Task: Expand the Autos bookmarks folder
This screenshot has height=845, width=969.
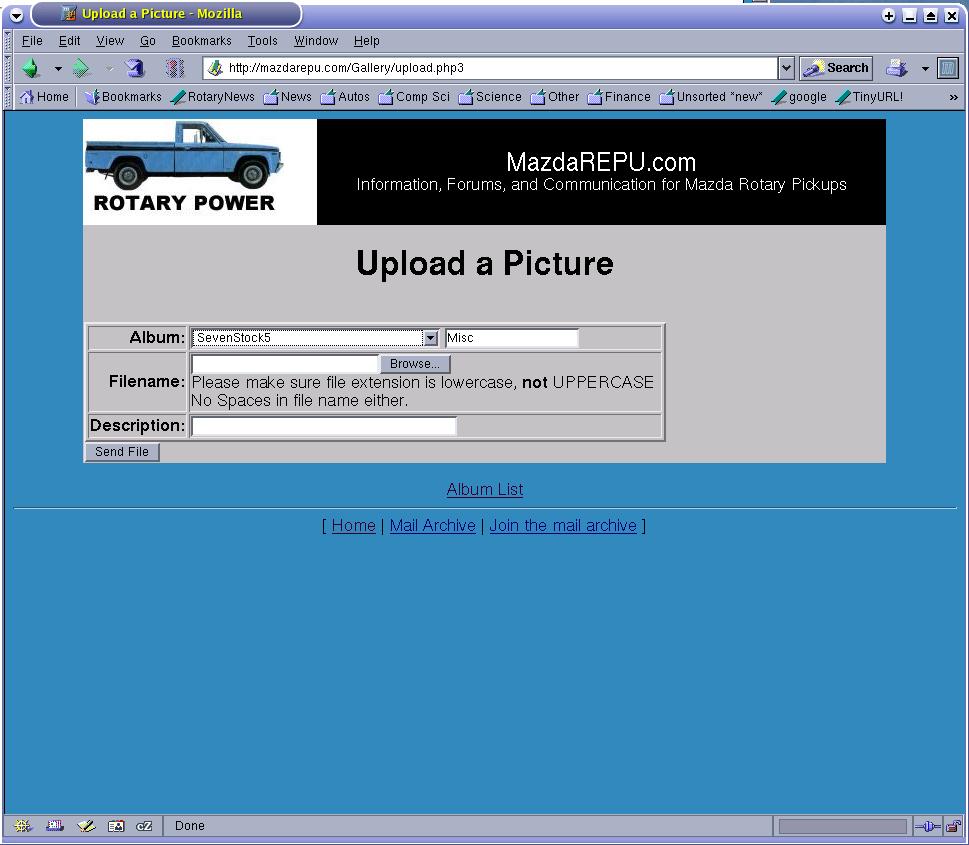Action: (345, 97)
